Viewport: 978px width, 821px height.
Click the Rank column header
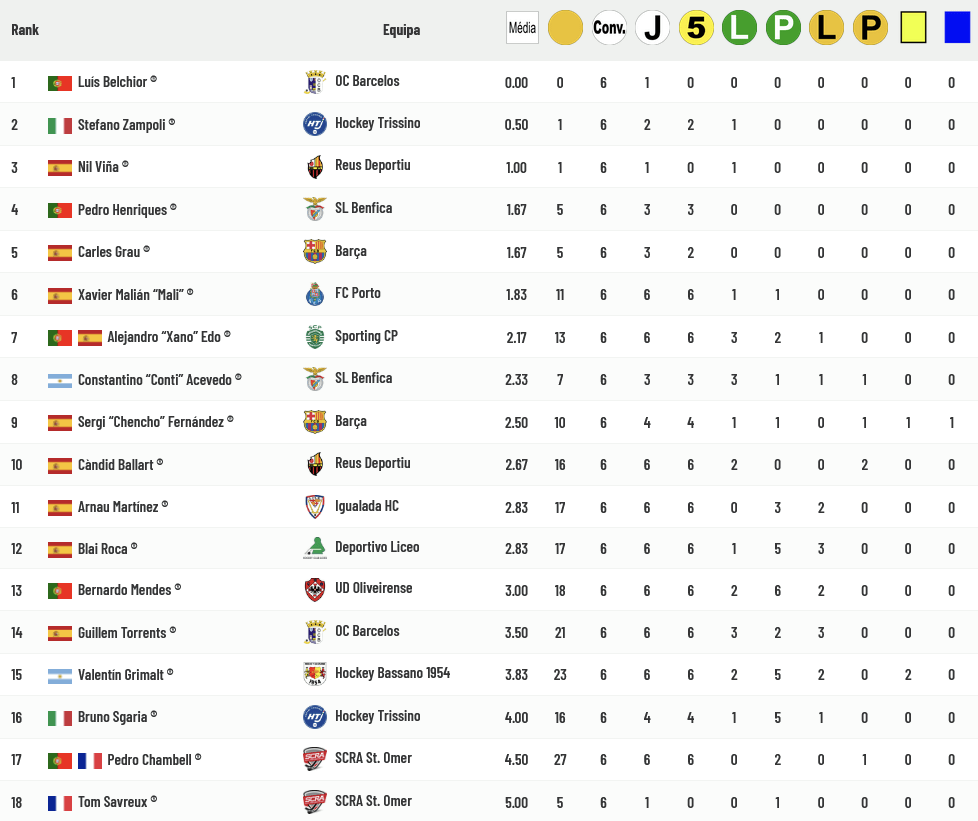point(25,30)
